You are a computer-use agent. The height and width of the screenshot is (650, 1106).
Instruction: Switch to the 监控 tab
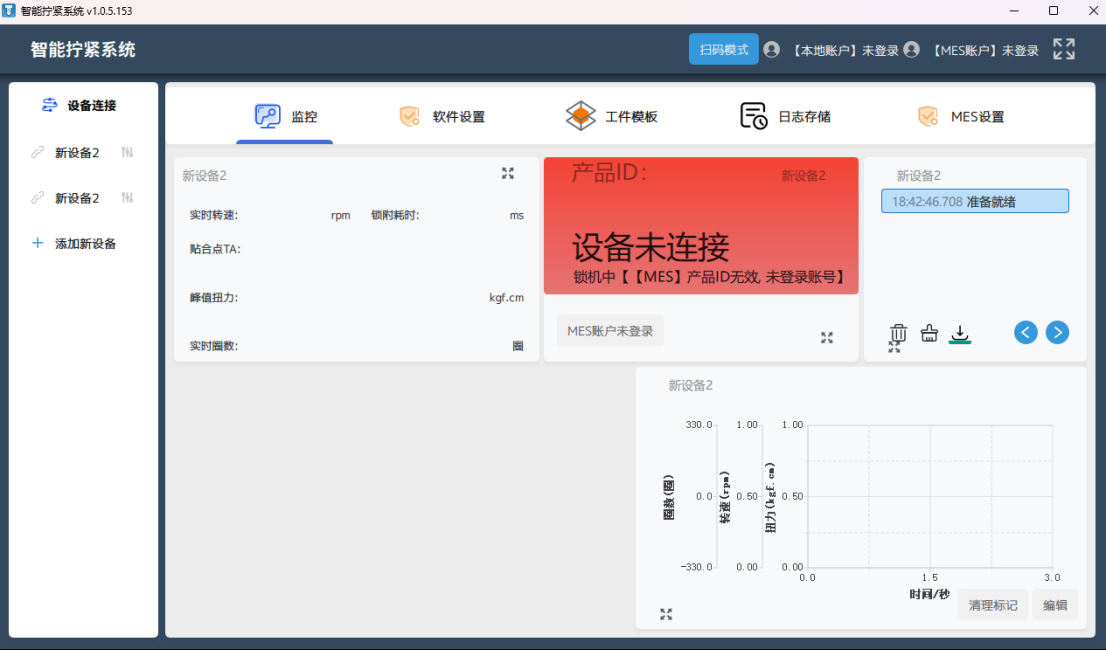pyautogui.click(x=285, y=116)
